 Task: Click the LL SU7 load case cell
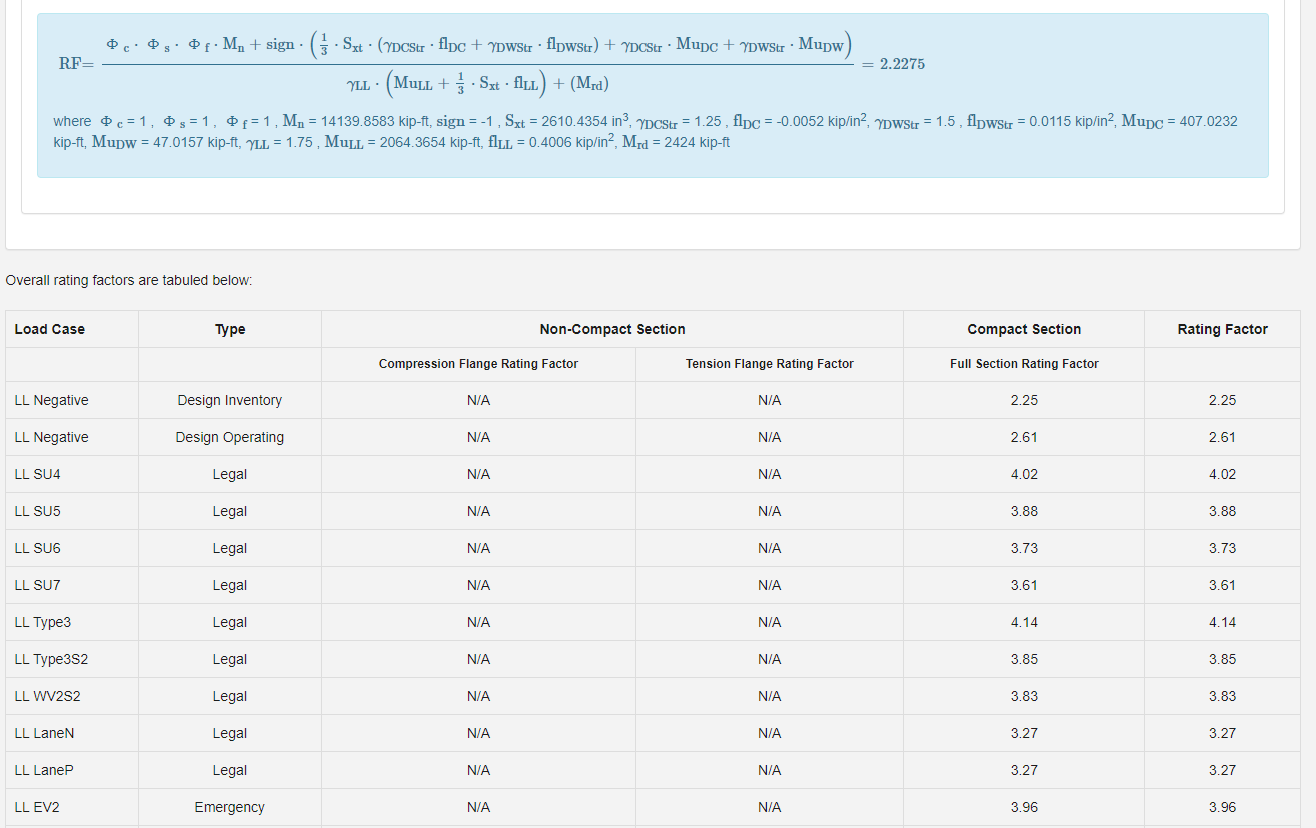tap(38, 585)
